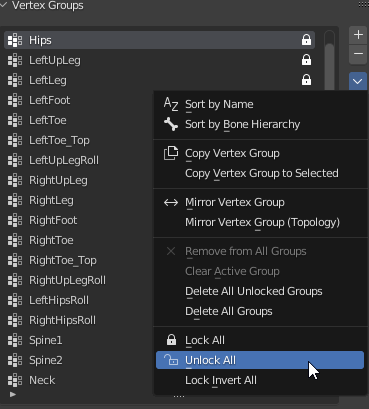Screen dimensions: 369x409
Task: Click the vertex group icon beside LeftToe_Top
Action: [15, 140]
